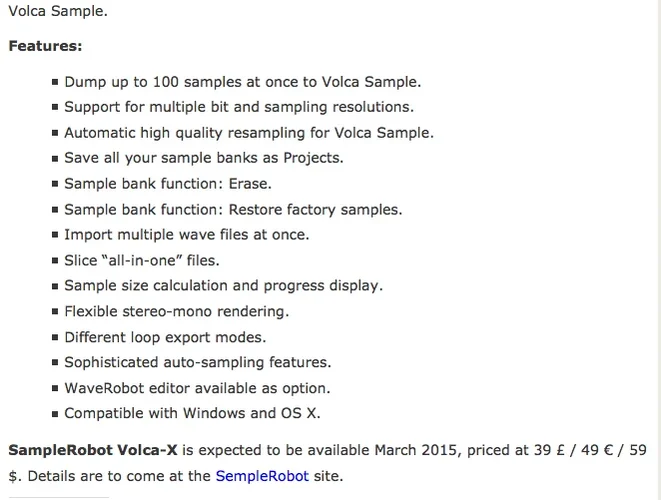661x500 pixels.
Task: Click 'Automatic high quality resampling' feature line
Action: click(x=248, y=133)
